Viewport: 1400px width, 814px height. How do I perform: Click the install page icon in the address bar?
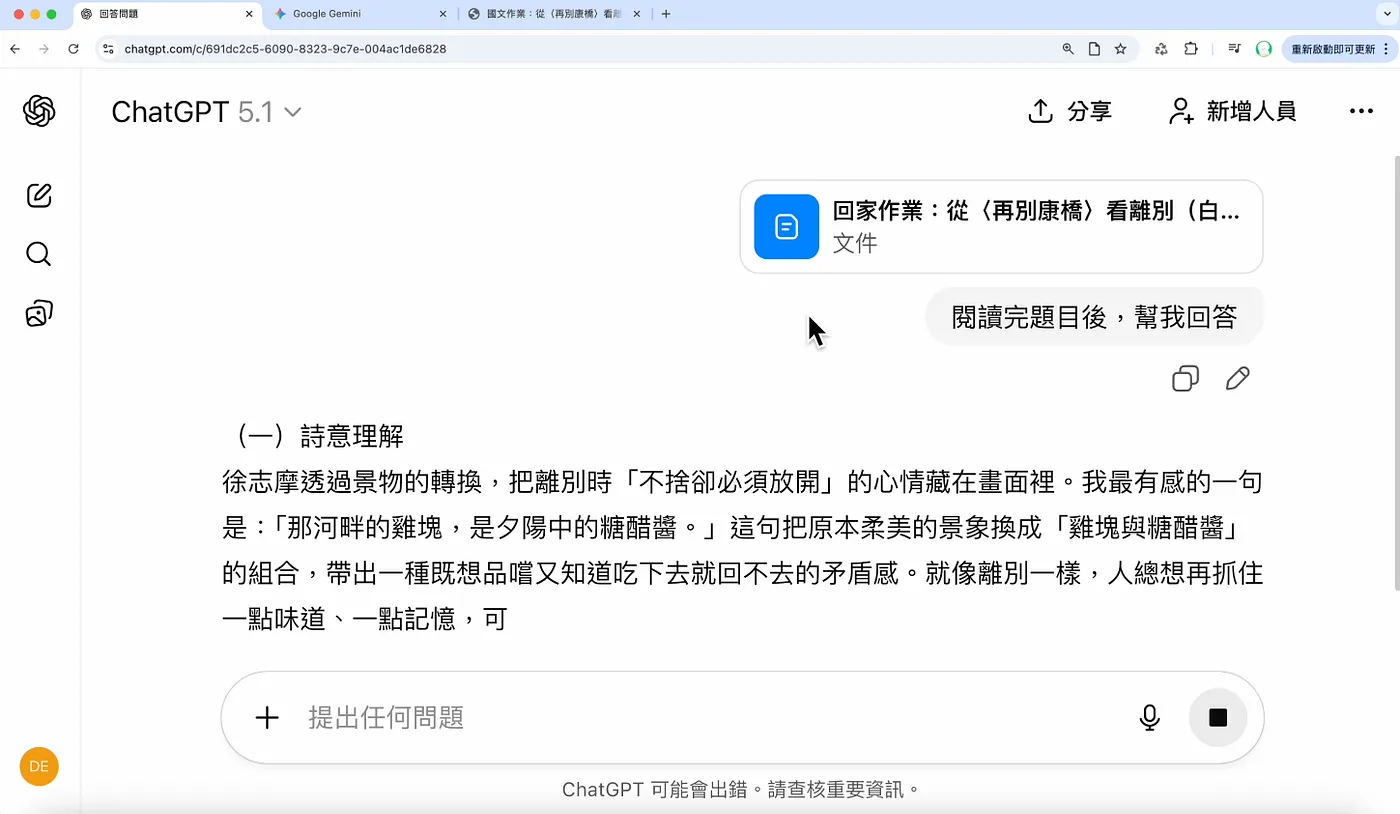1094,48
